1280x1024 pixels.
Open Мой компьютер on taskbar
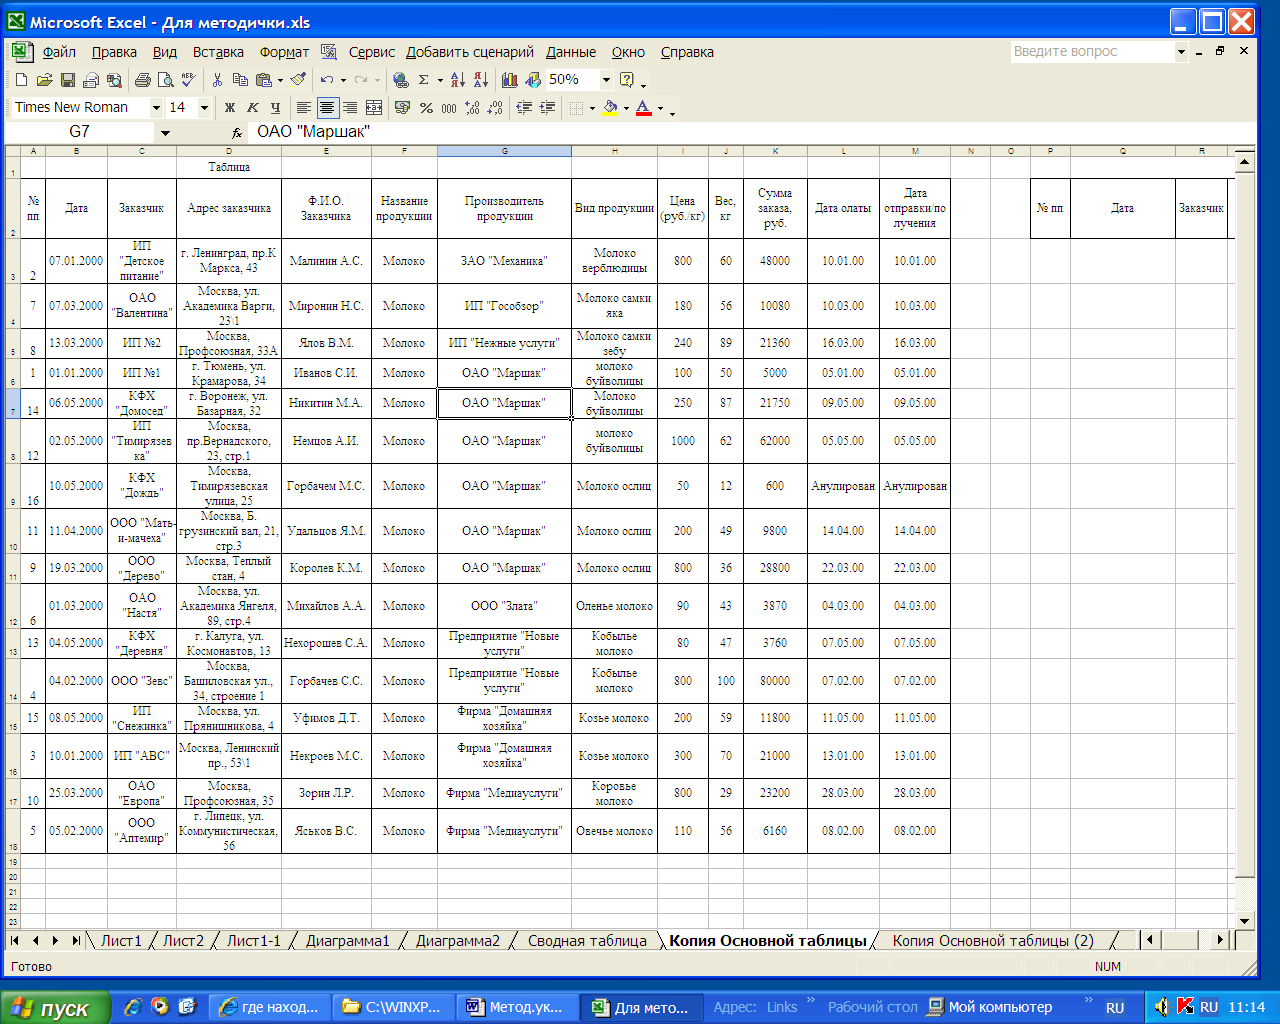point(990,1007)
